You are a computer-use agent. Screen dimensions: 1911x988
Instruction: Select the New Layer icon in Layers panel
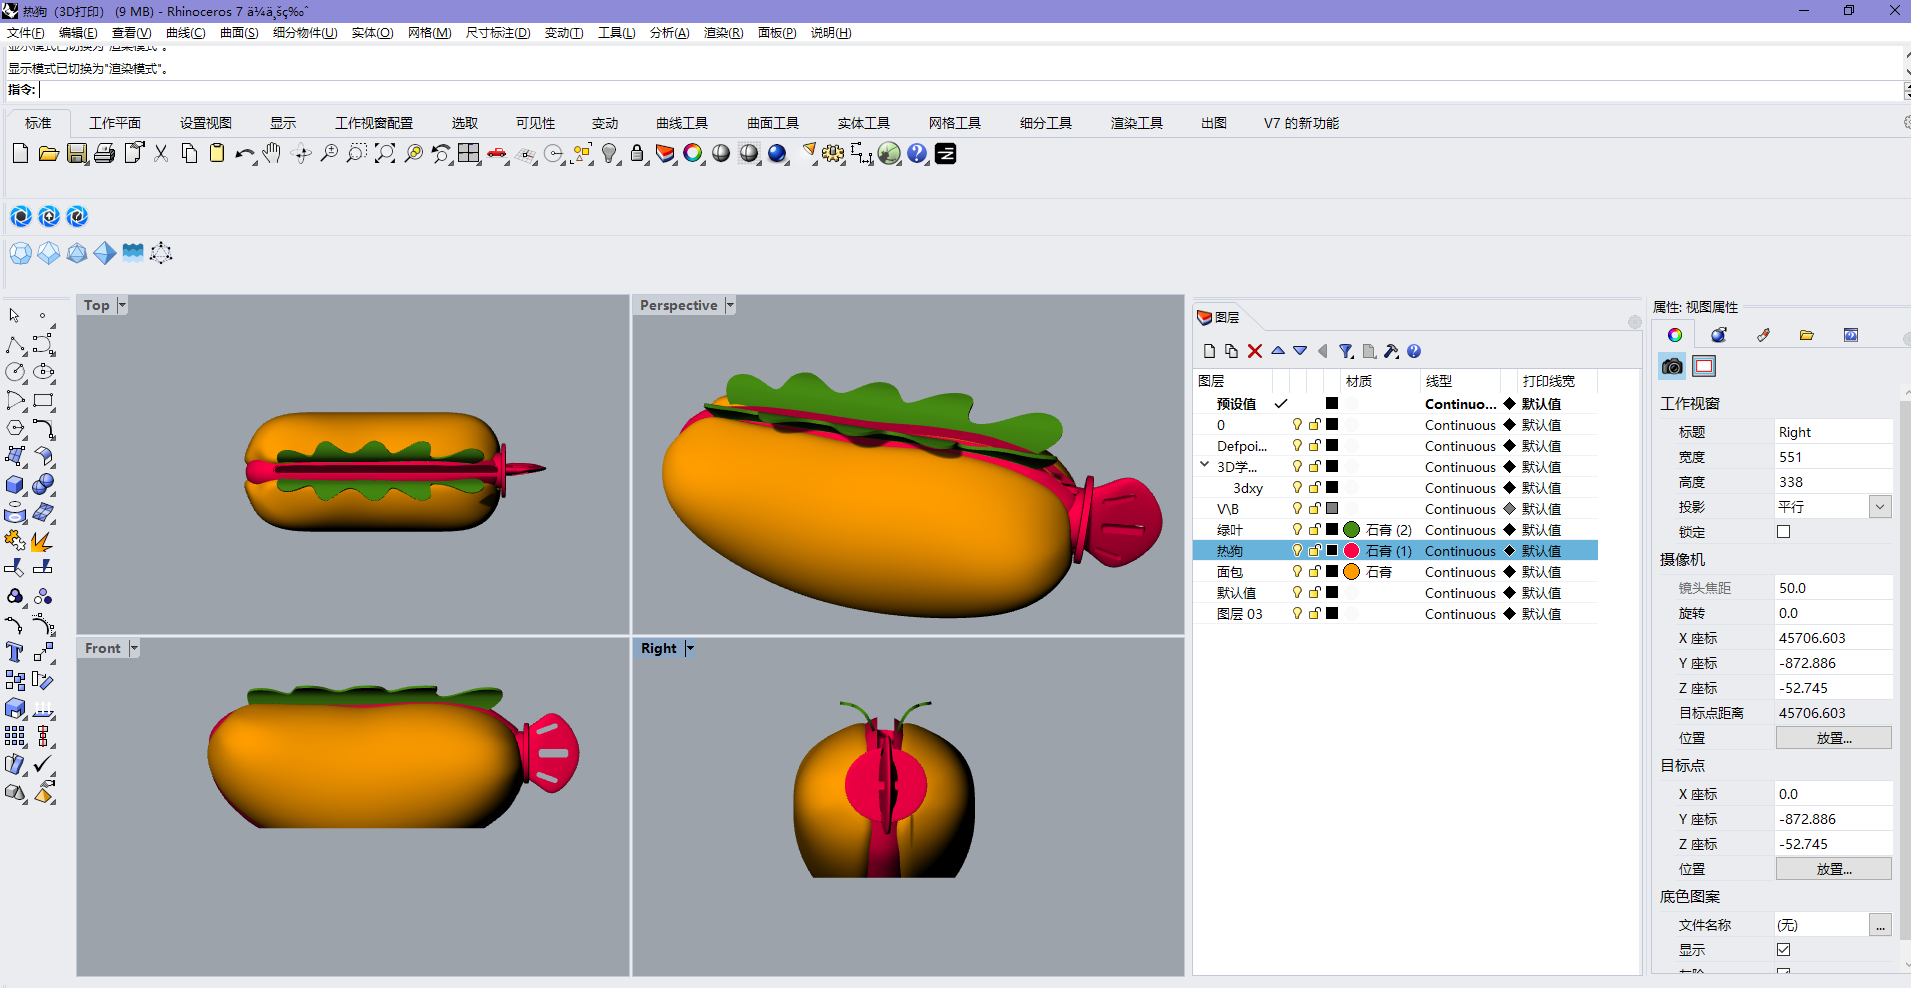click(x=1210, y=352)
